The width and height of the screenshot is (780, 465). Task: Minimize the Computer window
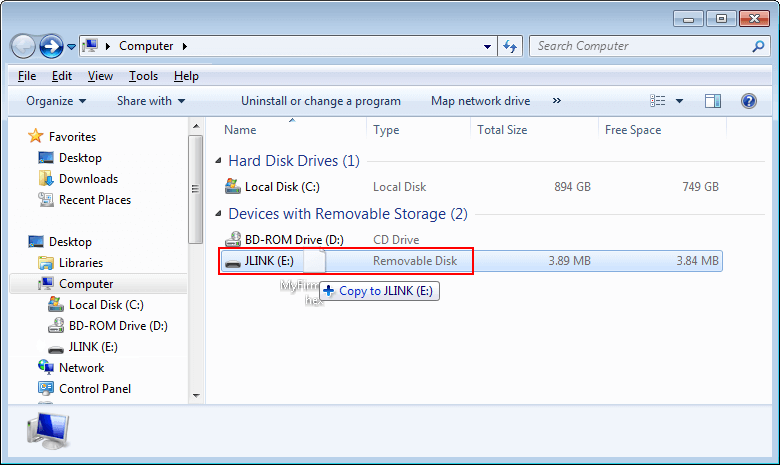(688, 19)
